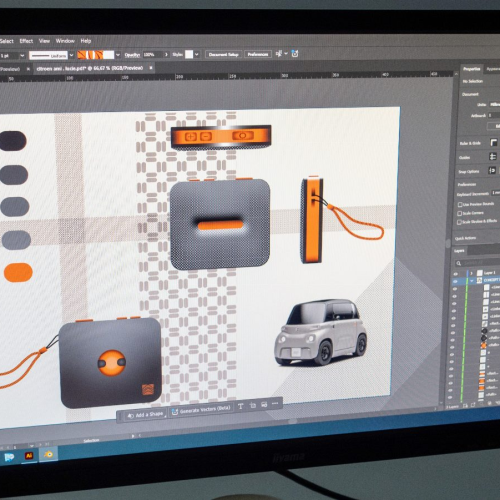Click Add a Shape in contextual bar

(x=146, y=415)
